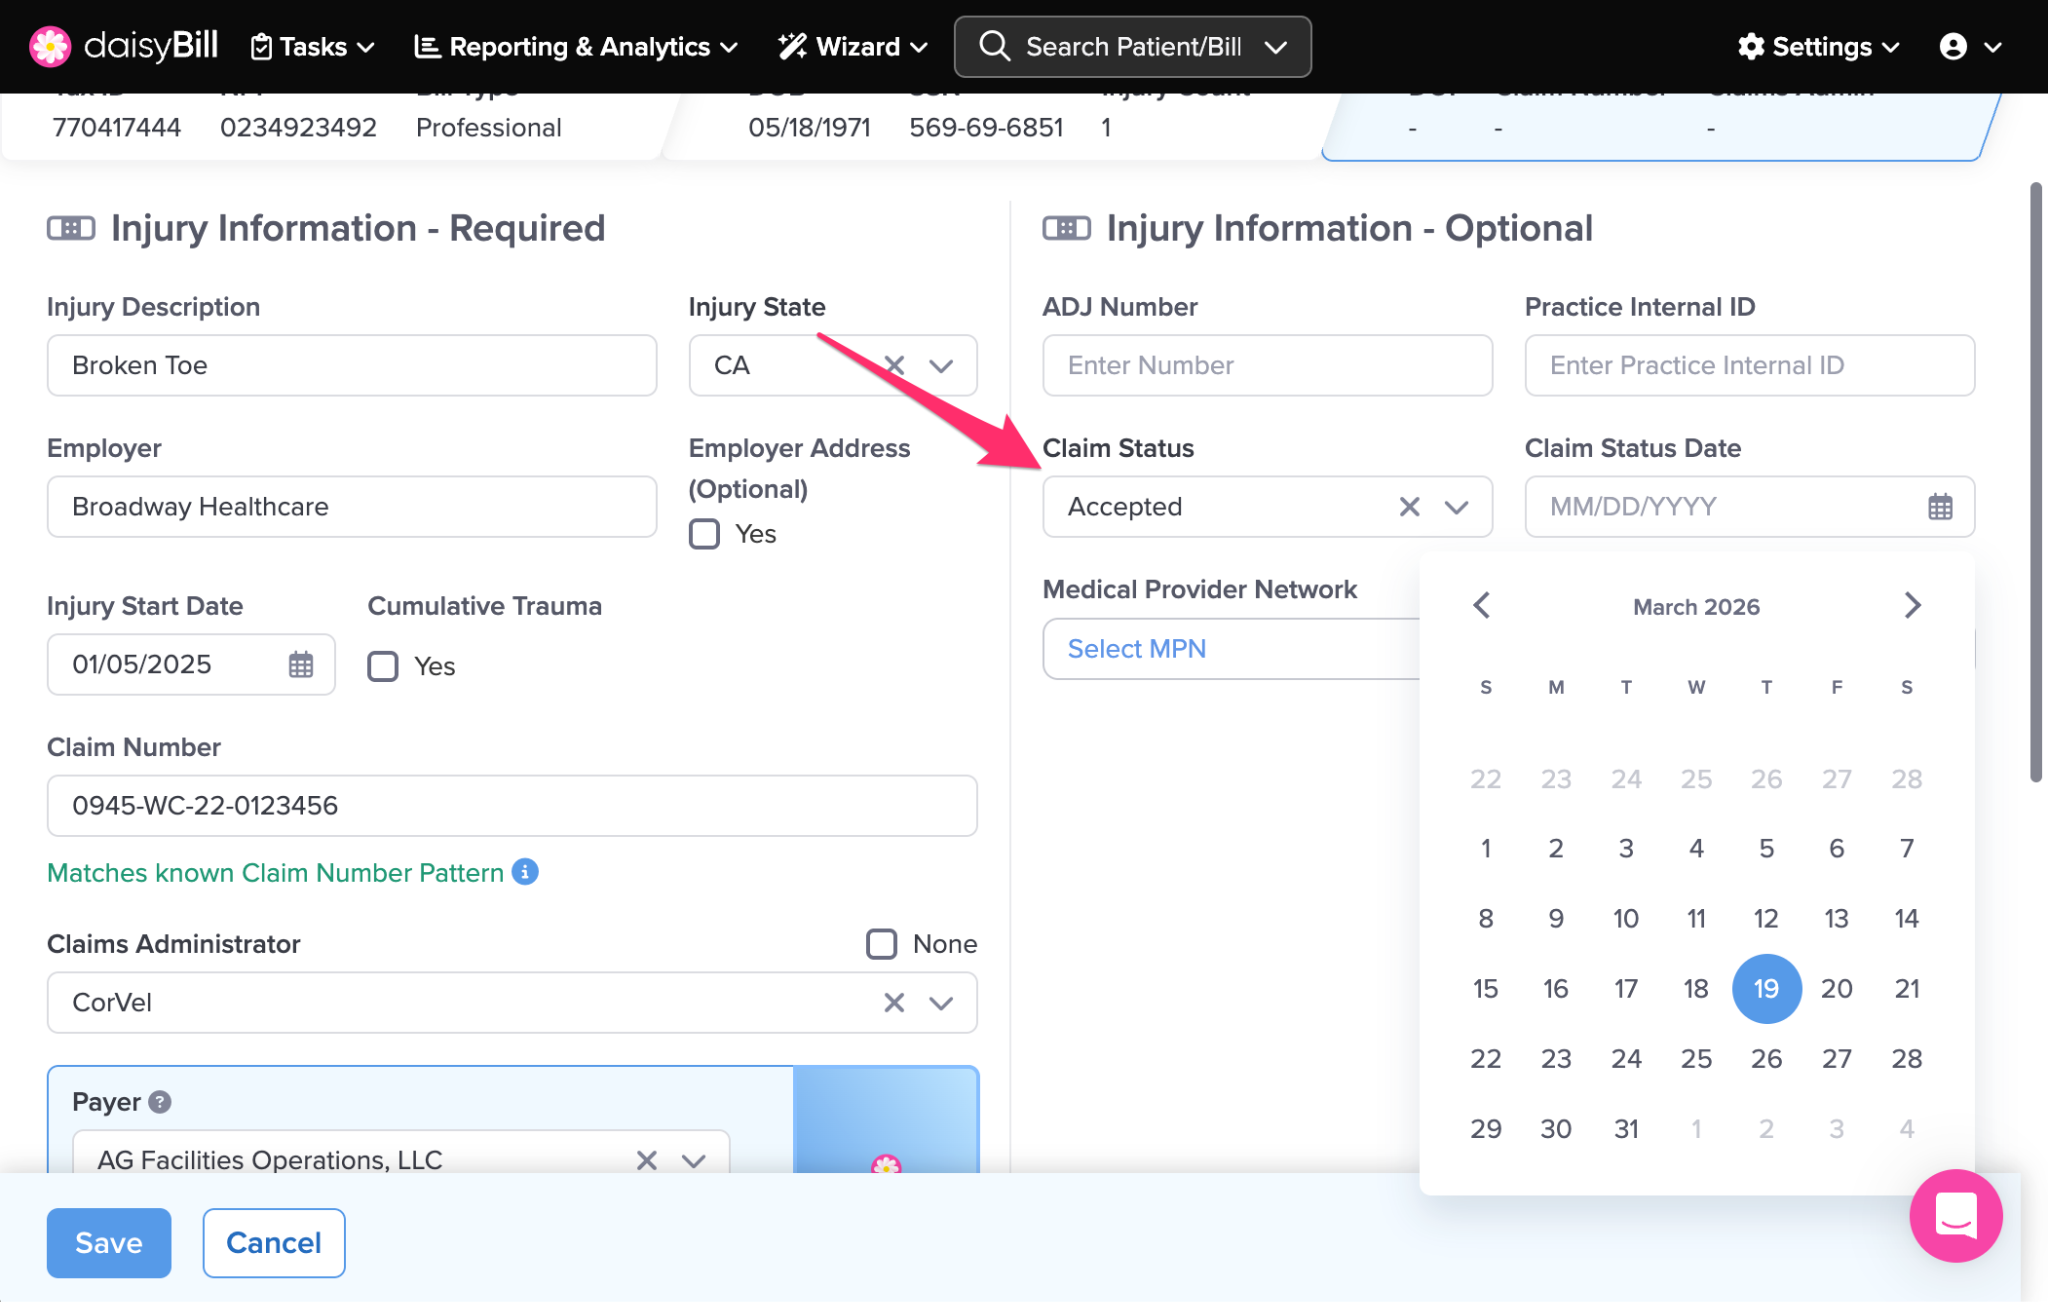The width and height of the screenshot is (2048, 1302).
Task: Click the Cancel button
Action: coord(274,1243)
